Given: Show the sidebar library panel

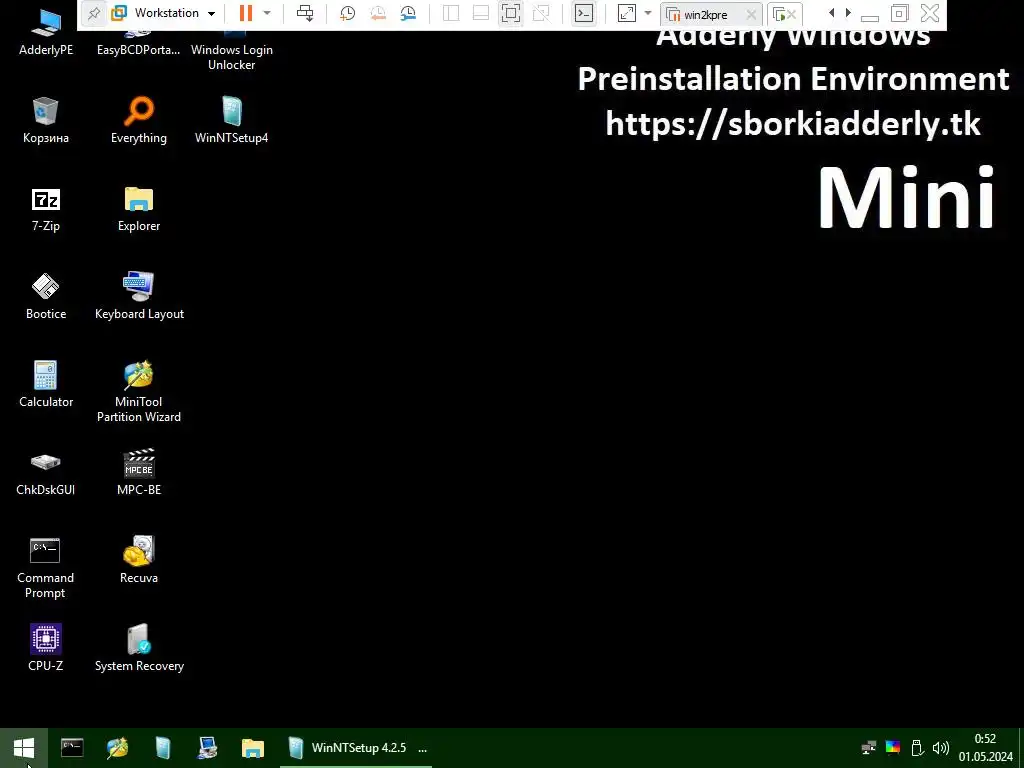Looking at the screenshot, I should [451, 13].
